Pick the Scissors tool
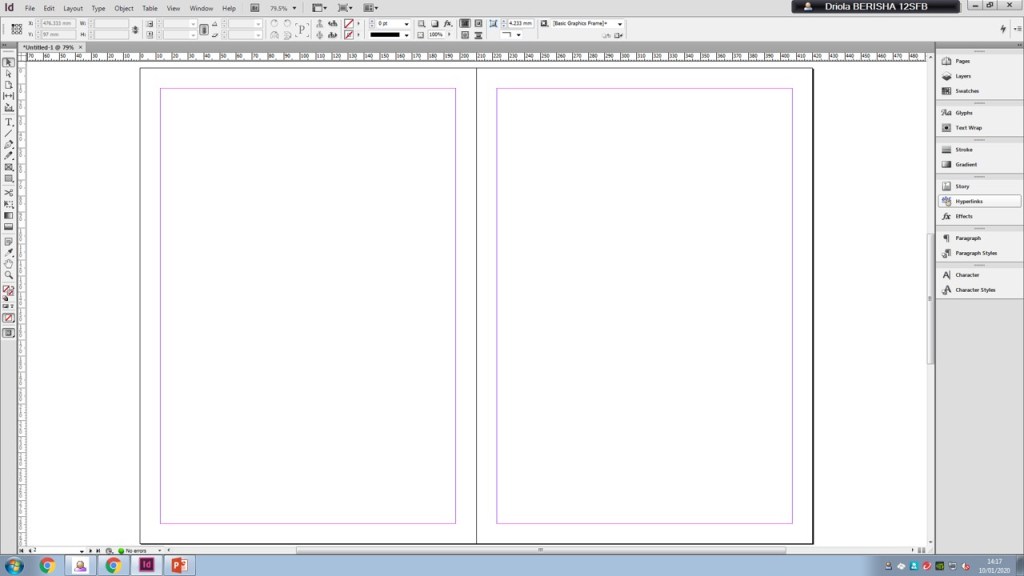 [x=9, y=192]
